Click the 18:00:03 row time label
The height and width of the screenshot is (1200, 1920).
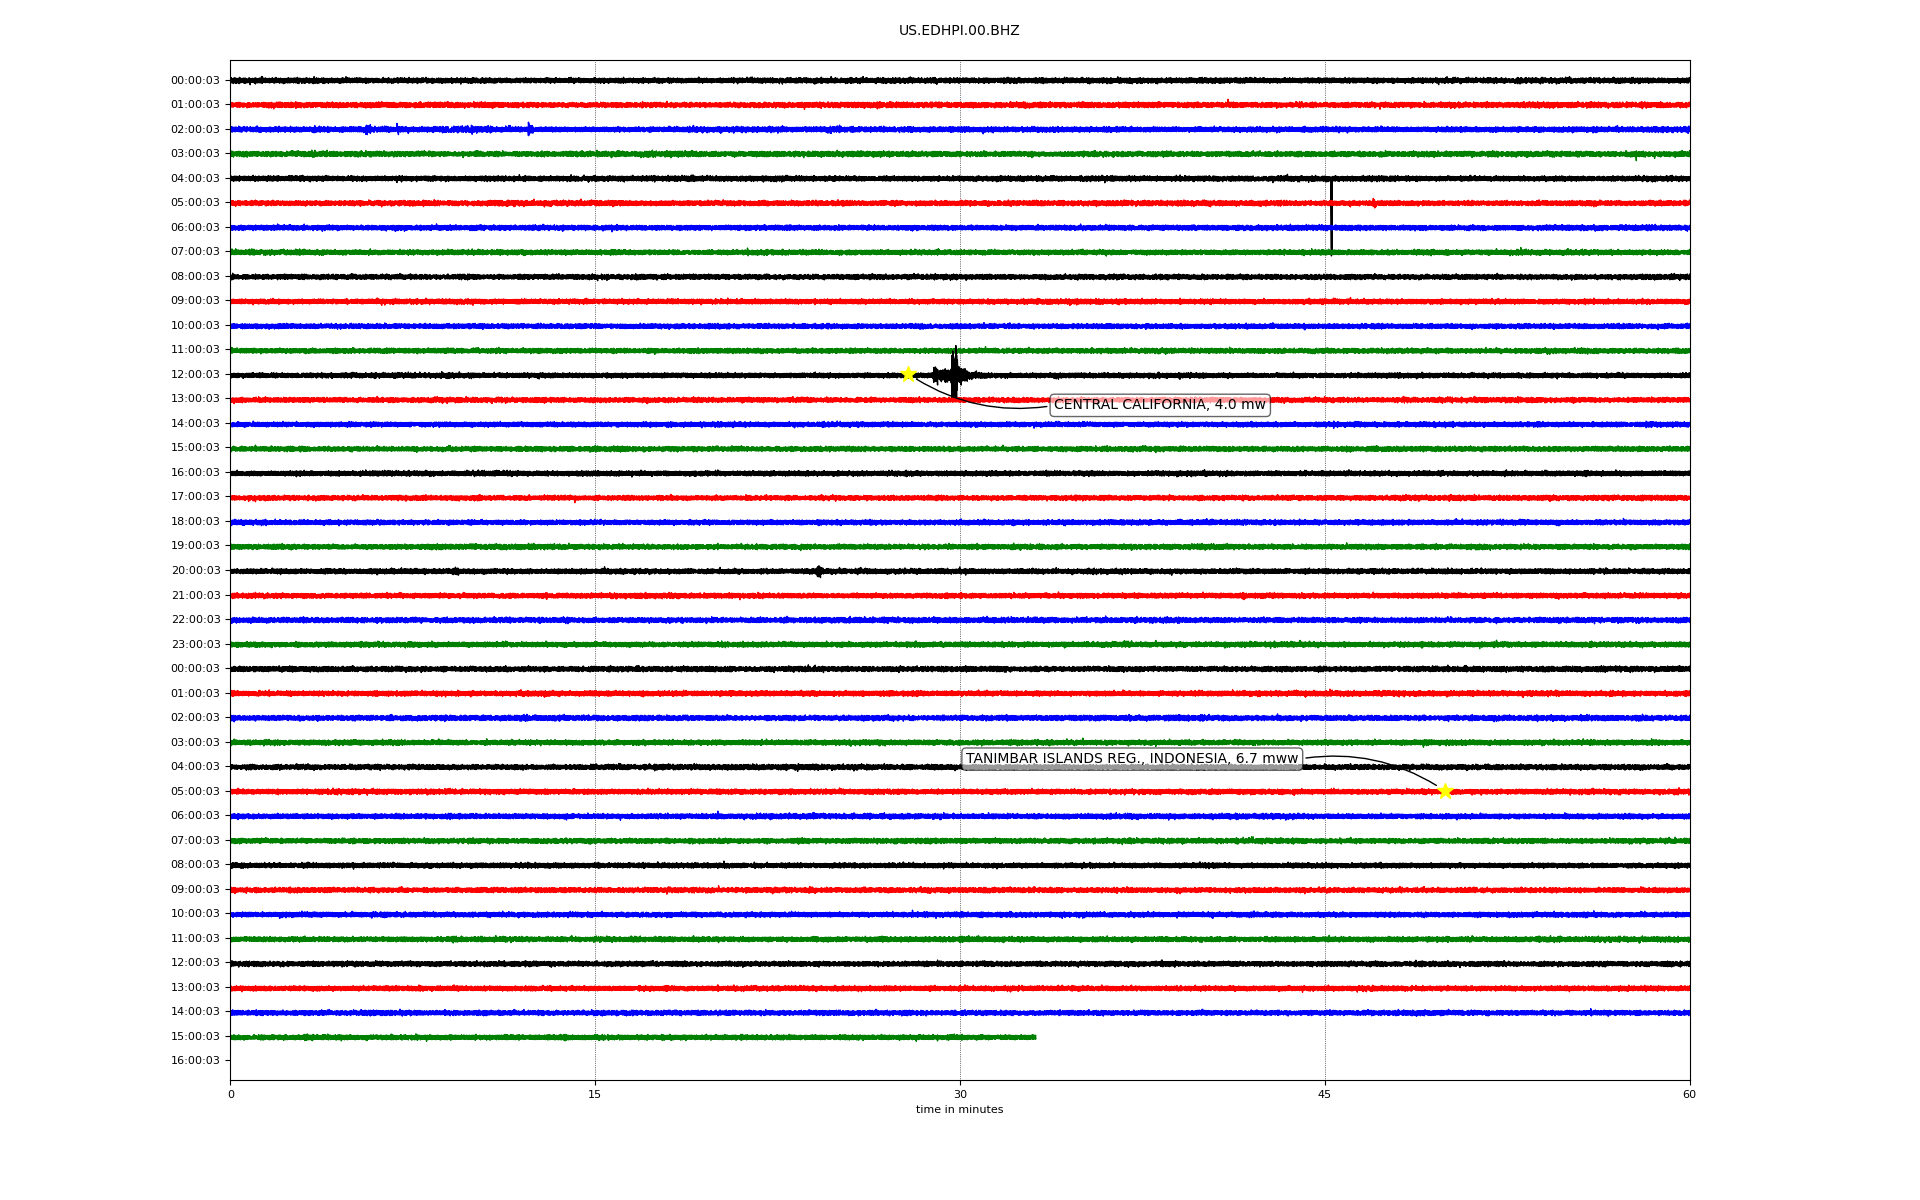pyautogui.click(x=195, y=522)
